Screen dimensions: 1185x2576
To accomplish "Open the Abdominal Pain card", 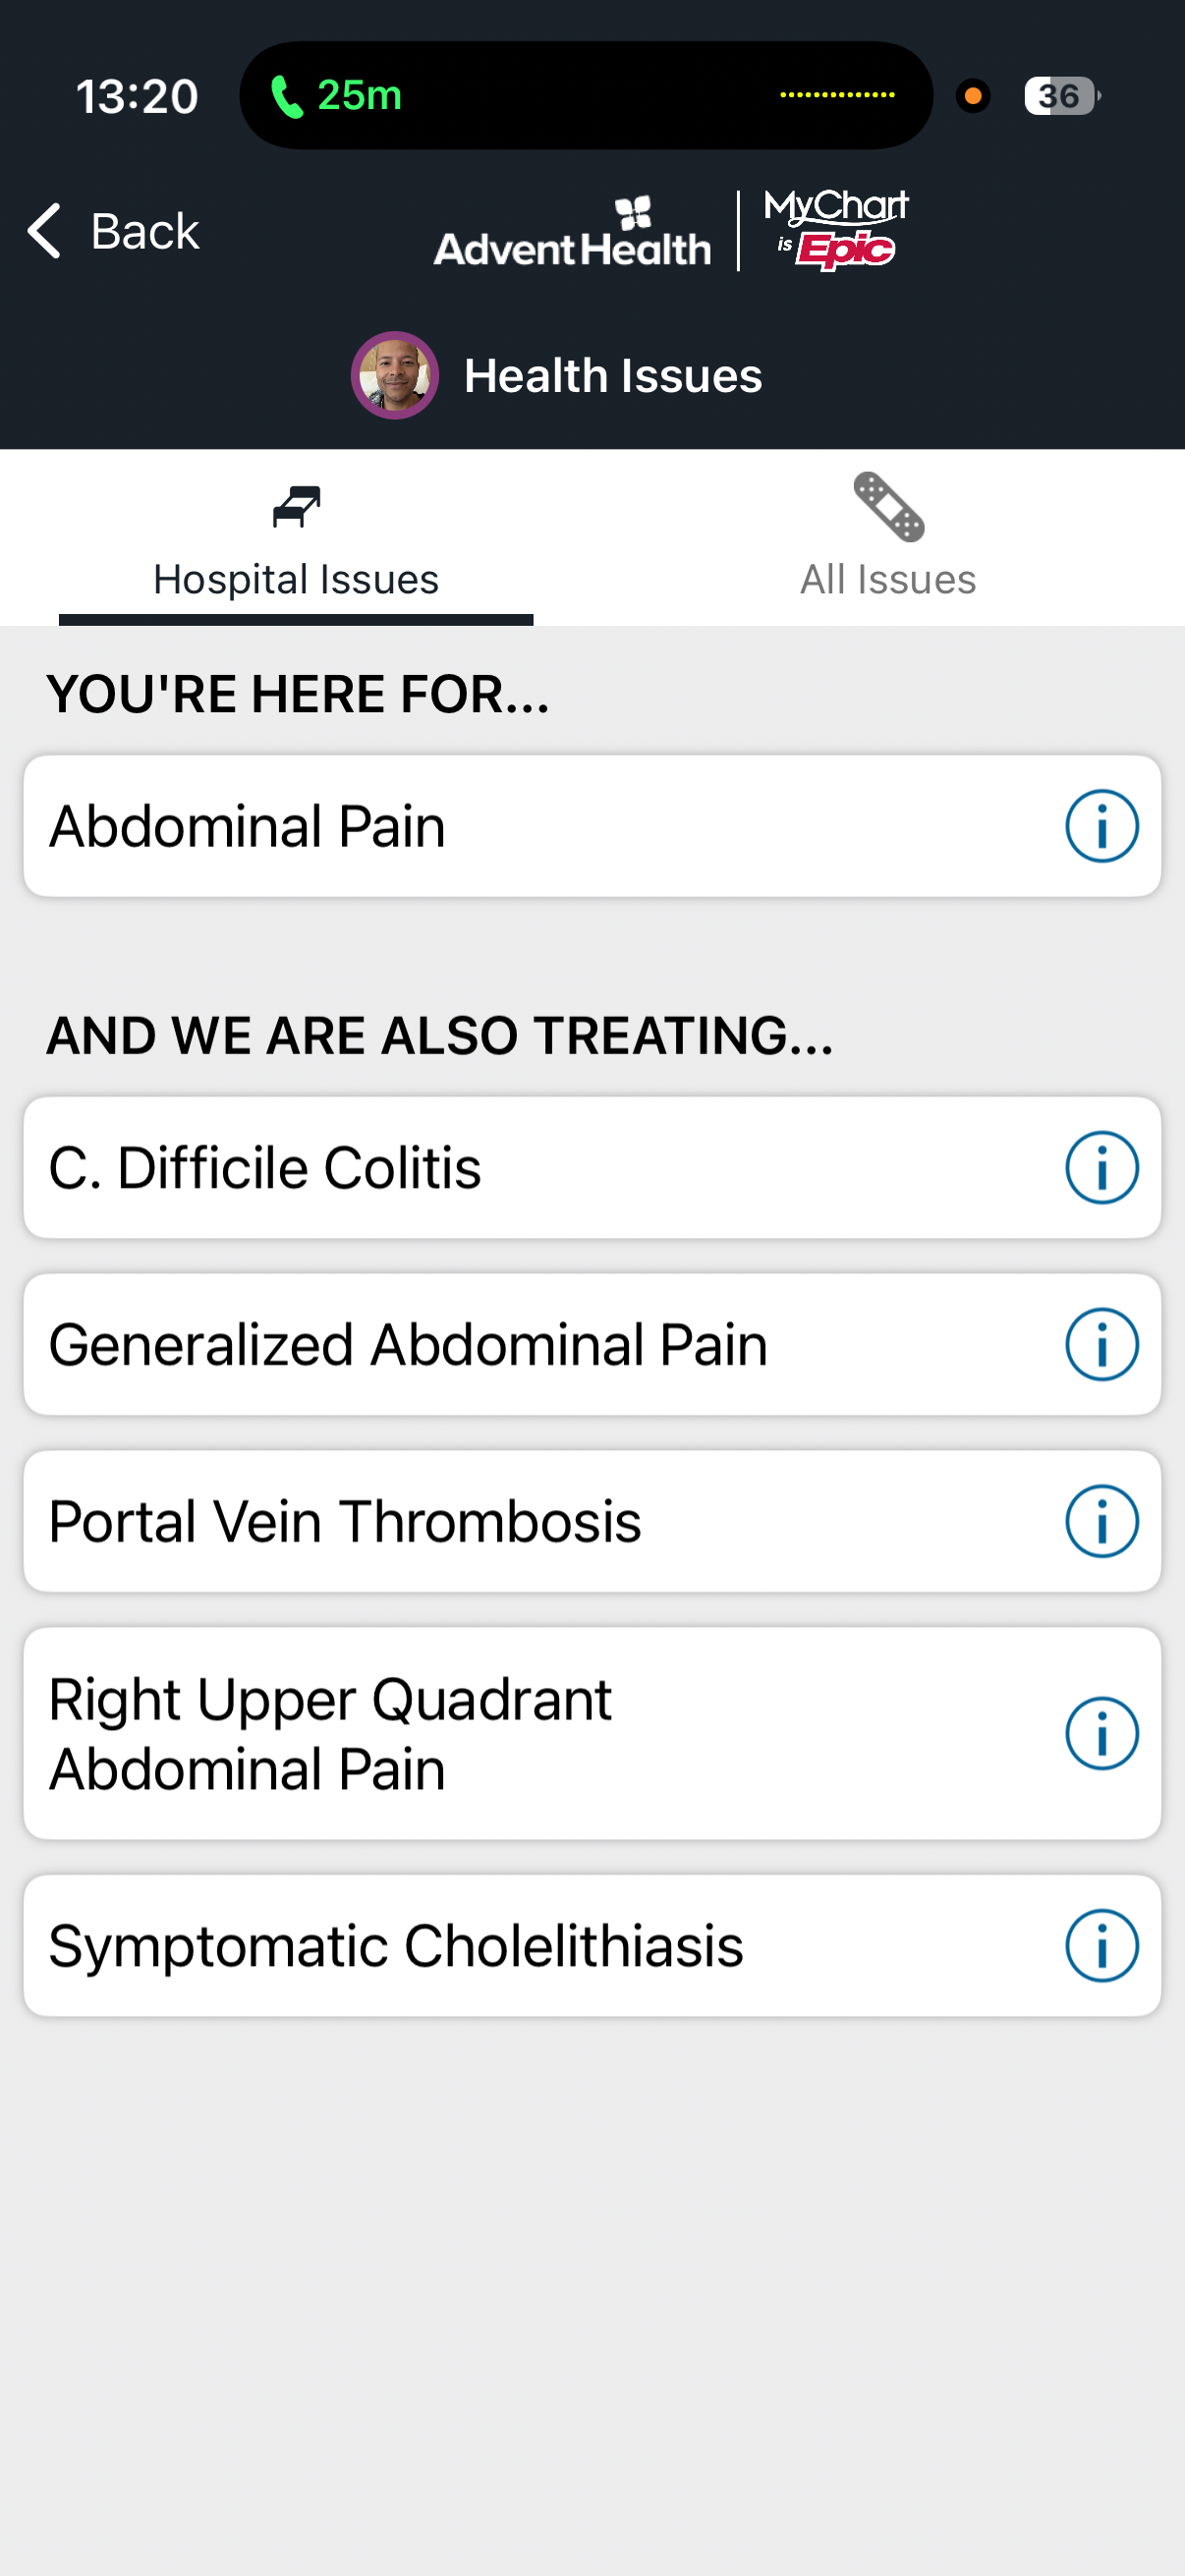I will tap(500, 826).
